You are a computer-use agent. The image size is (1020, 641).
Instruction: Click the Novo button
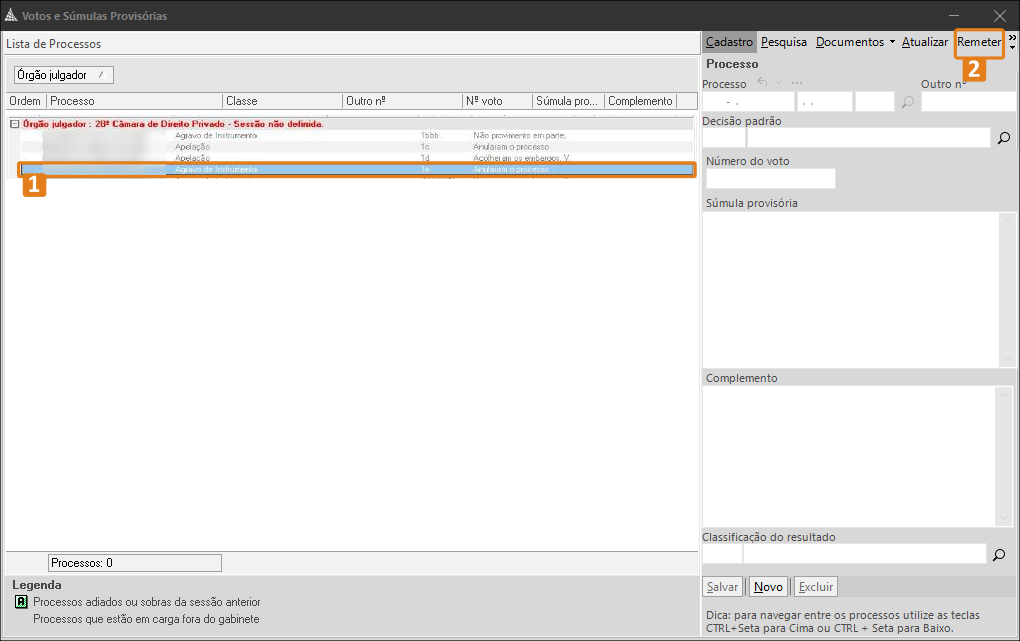point(768,587)
